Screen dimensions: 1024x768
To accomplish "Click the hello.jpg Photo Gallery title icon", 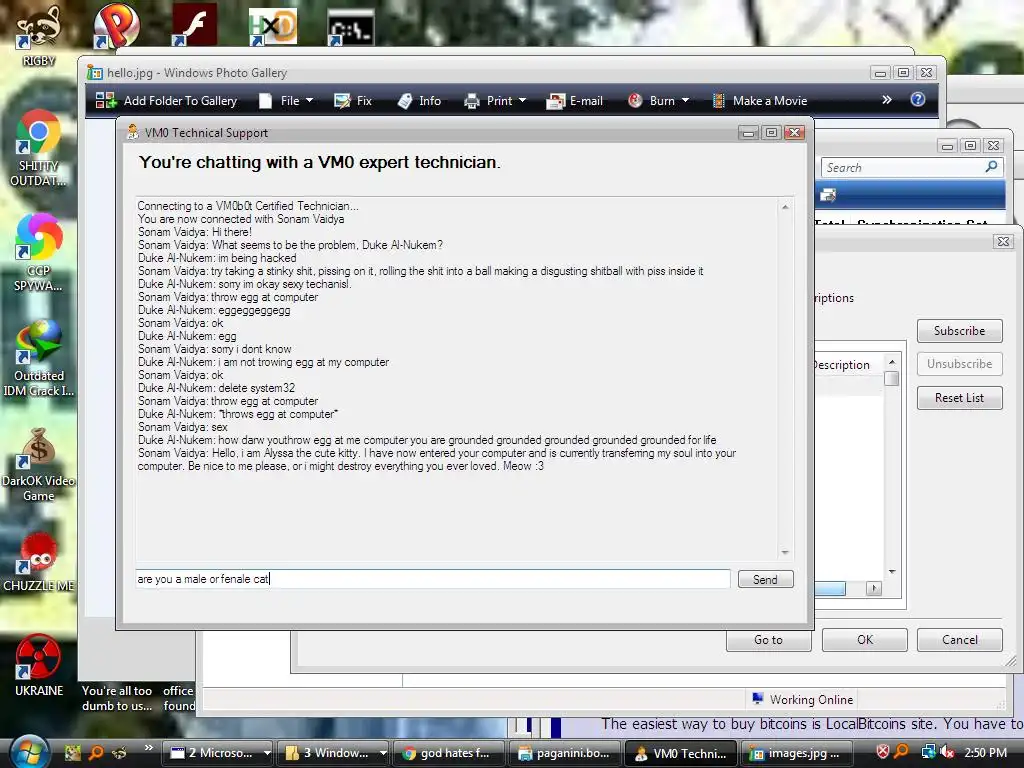I will (x=95, y=72).
